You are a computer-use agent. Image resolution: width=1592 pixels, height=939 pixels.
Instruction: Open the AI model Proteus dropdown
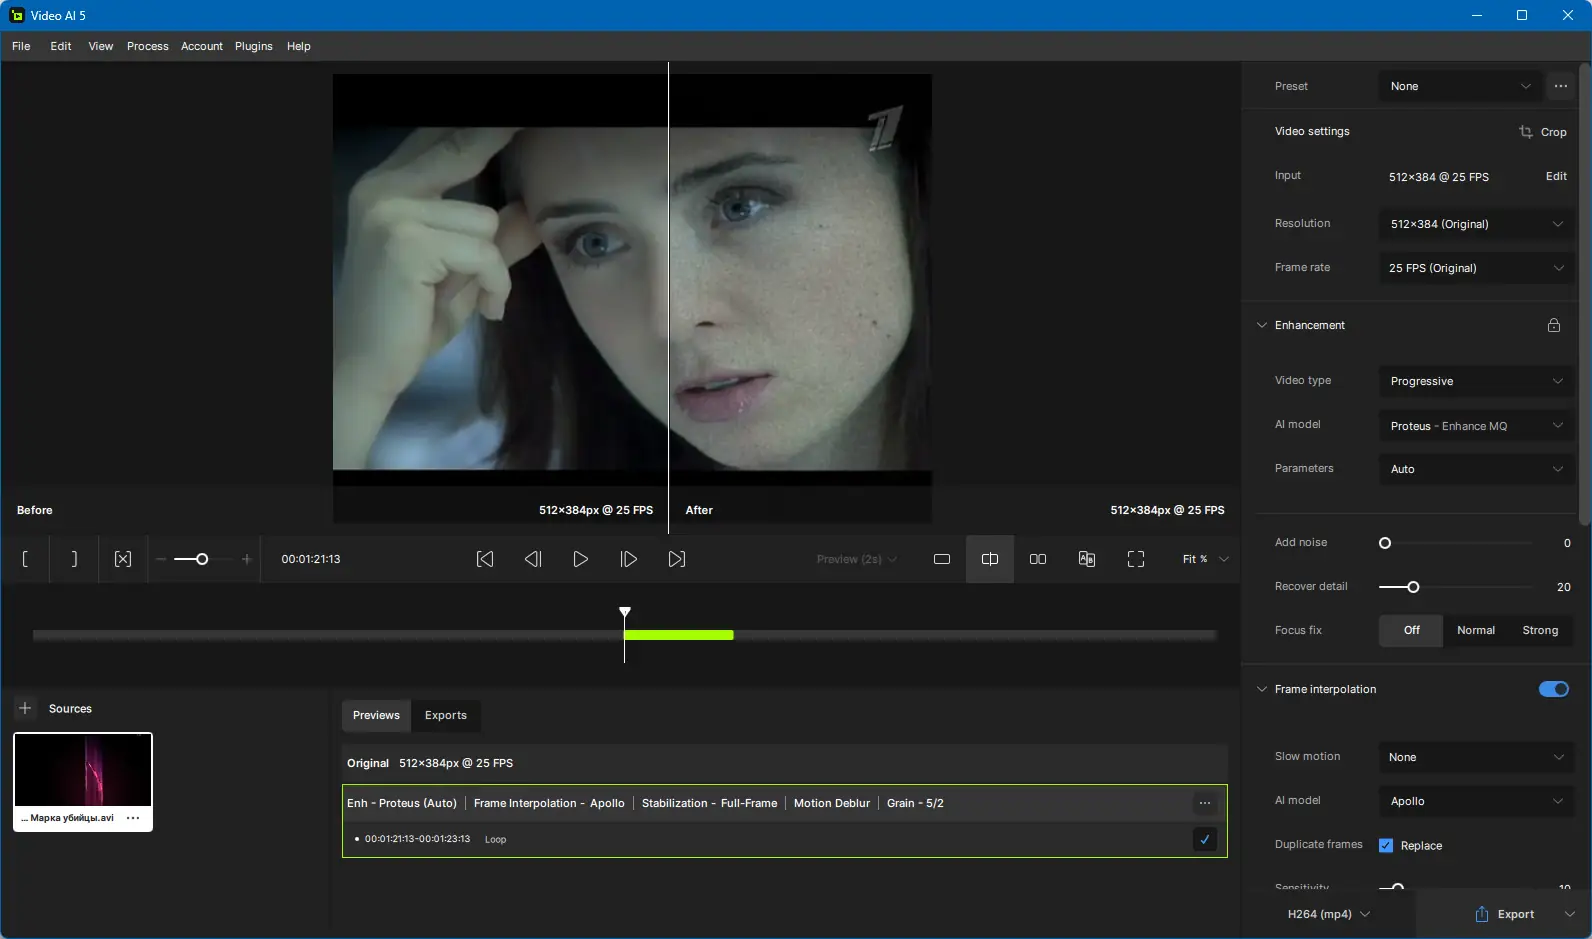click(x=1474, y=426)
